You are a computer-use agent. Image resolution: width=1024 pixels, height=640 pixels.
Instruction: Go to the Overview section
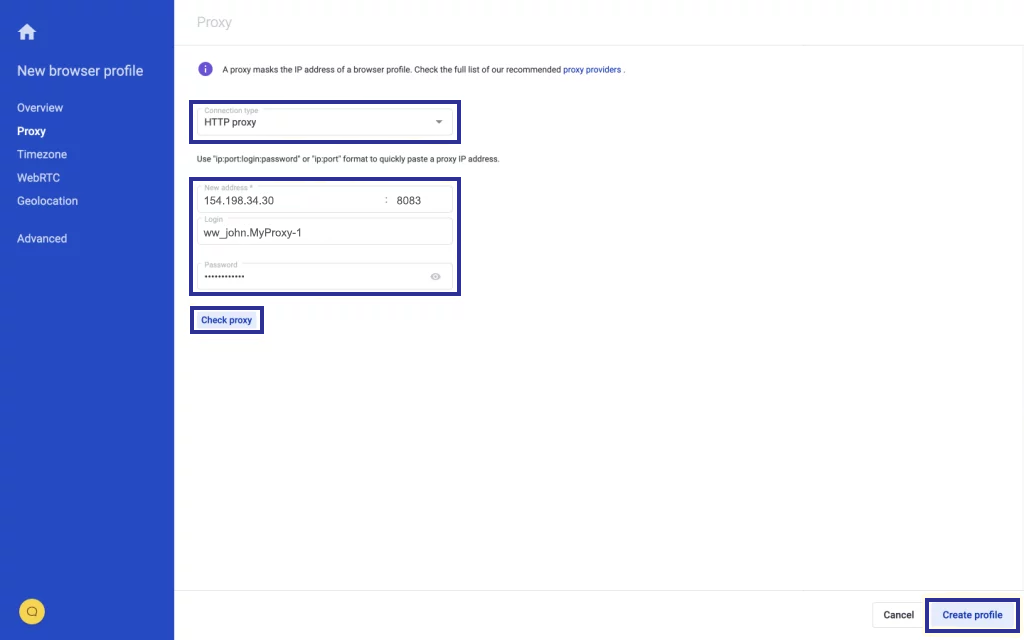point(40,108)
